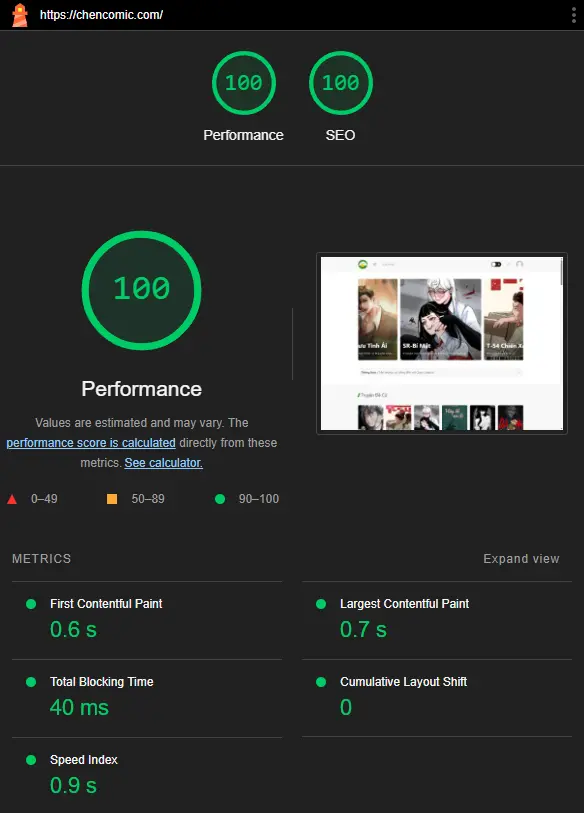Viewport: 584px width, 813px height.
Task: Expand the Cumulative Layout Shift metric
Action: pos(437,698)
